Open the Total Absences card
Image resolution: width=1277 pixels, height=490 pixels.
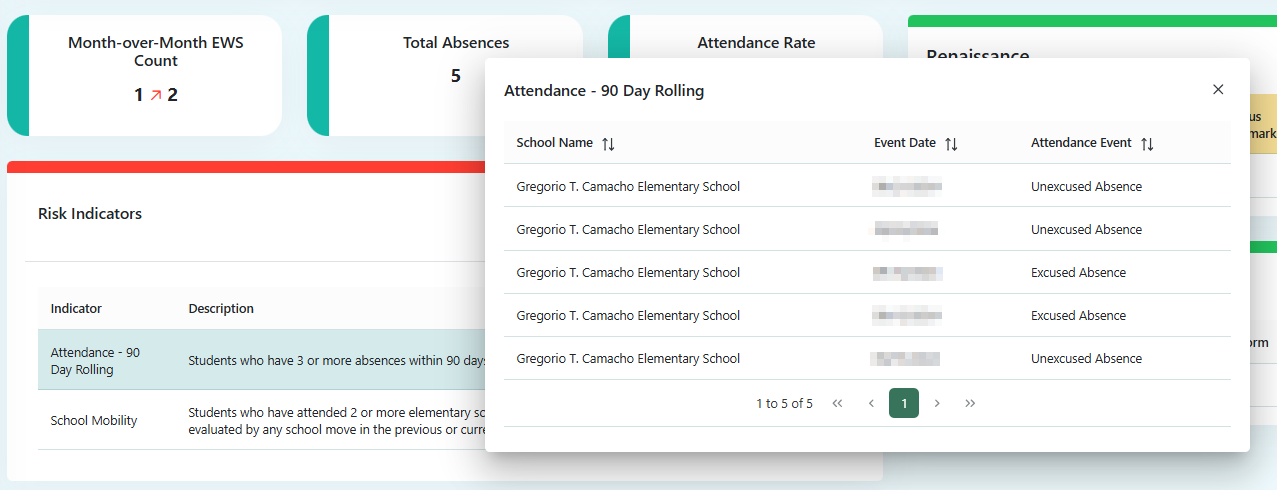pos(455,75)
